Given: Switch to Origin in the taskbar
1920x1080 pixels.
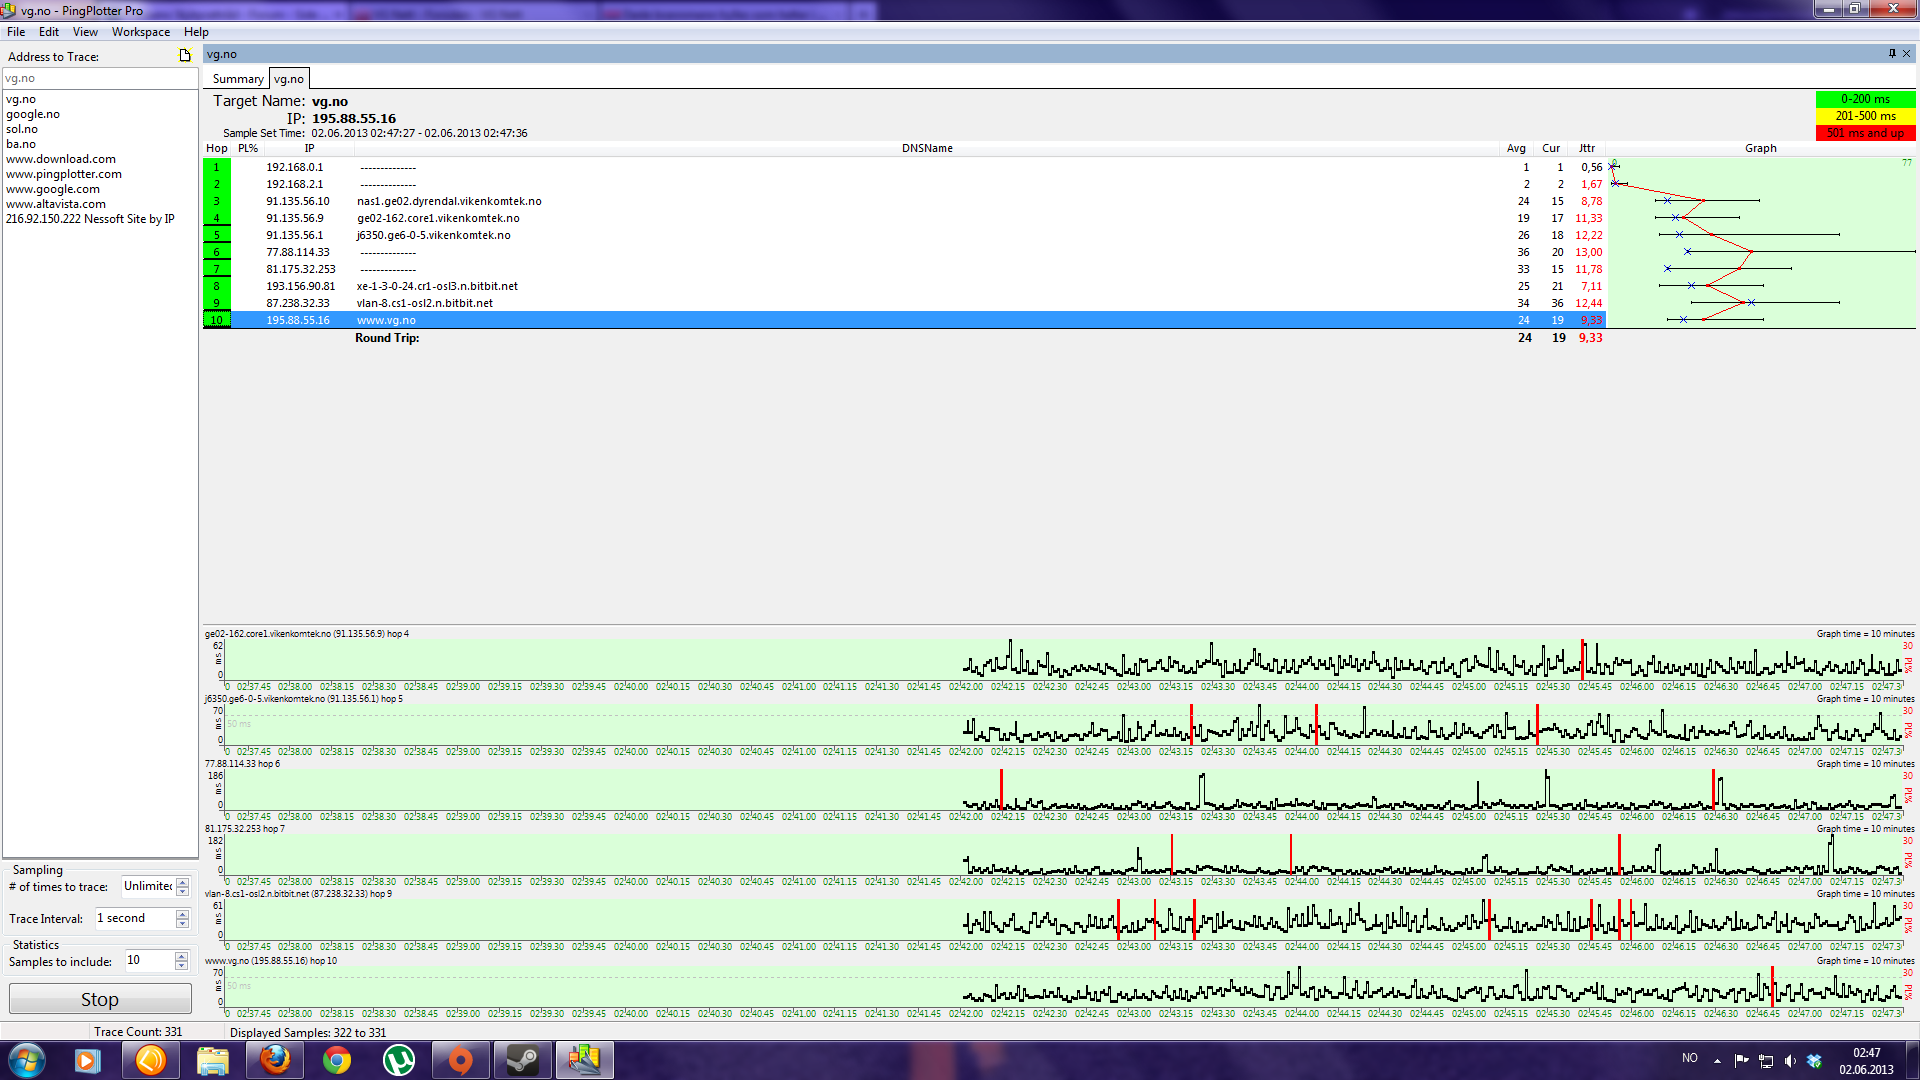Looking at the screenshot, I should pyautogui.click(x=460, y=1060).
